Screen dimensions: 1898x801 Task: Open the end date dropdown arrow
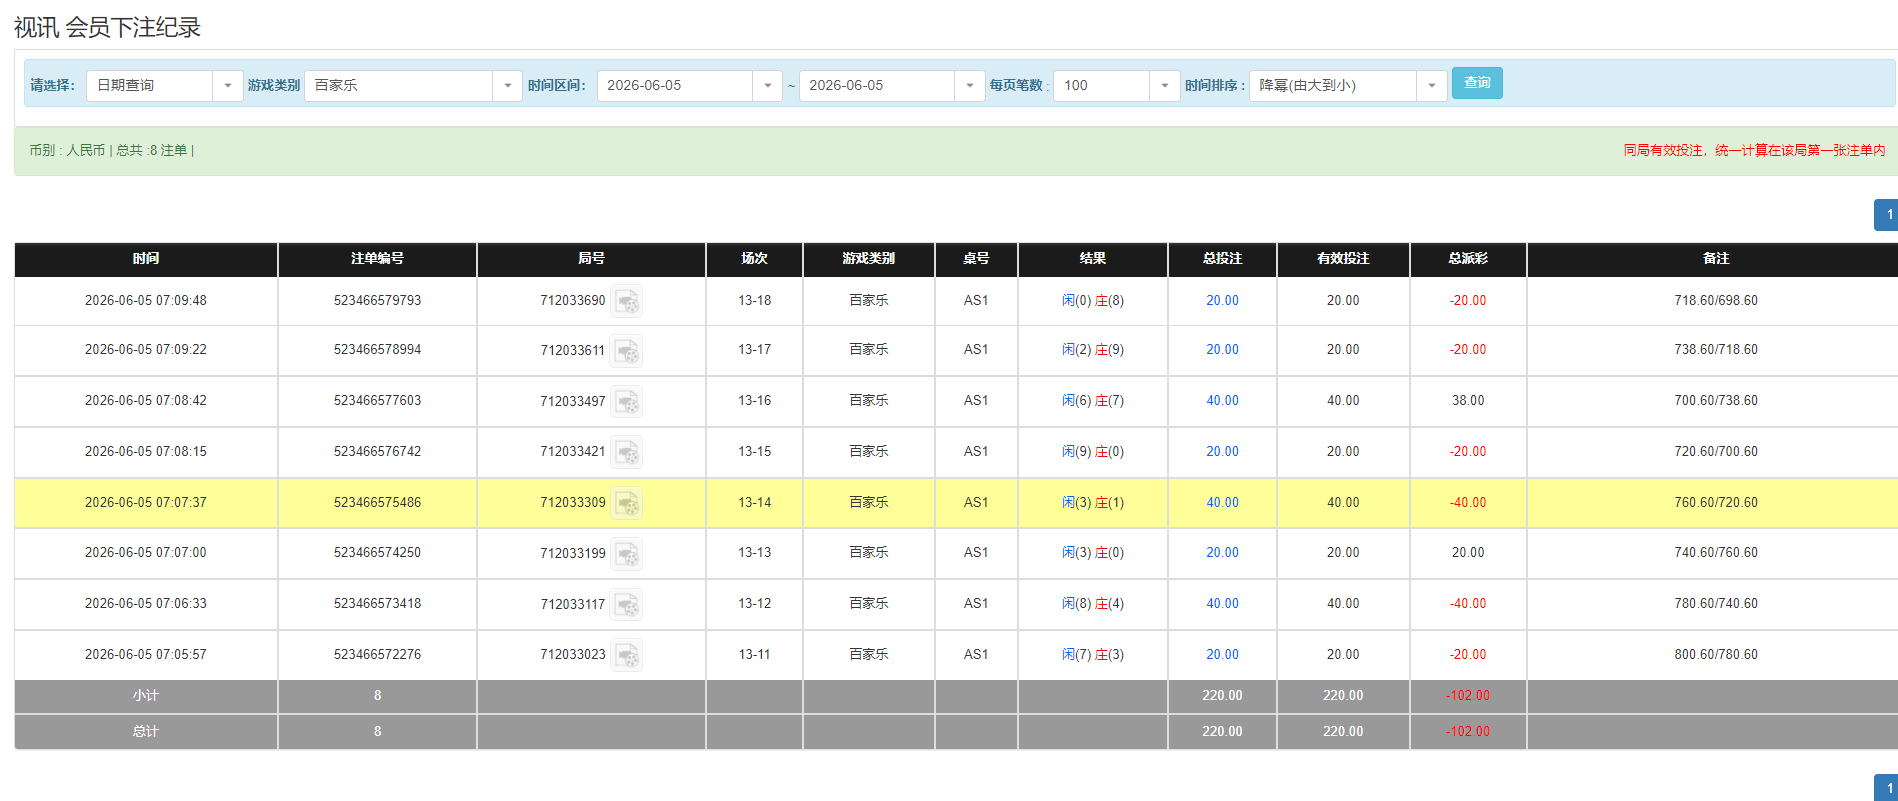click(969, 85)
